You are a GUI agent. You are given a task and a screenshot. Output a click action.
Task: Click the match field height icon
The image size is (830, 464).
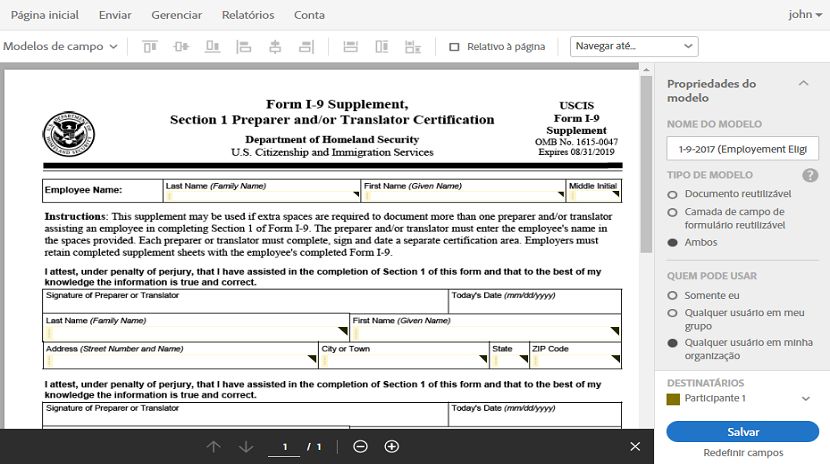click(x=382, y=47)
